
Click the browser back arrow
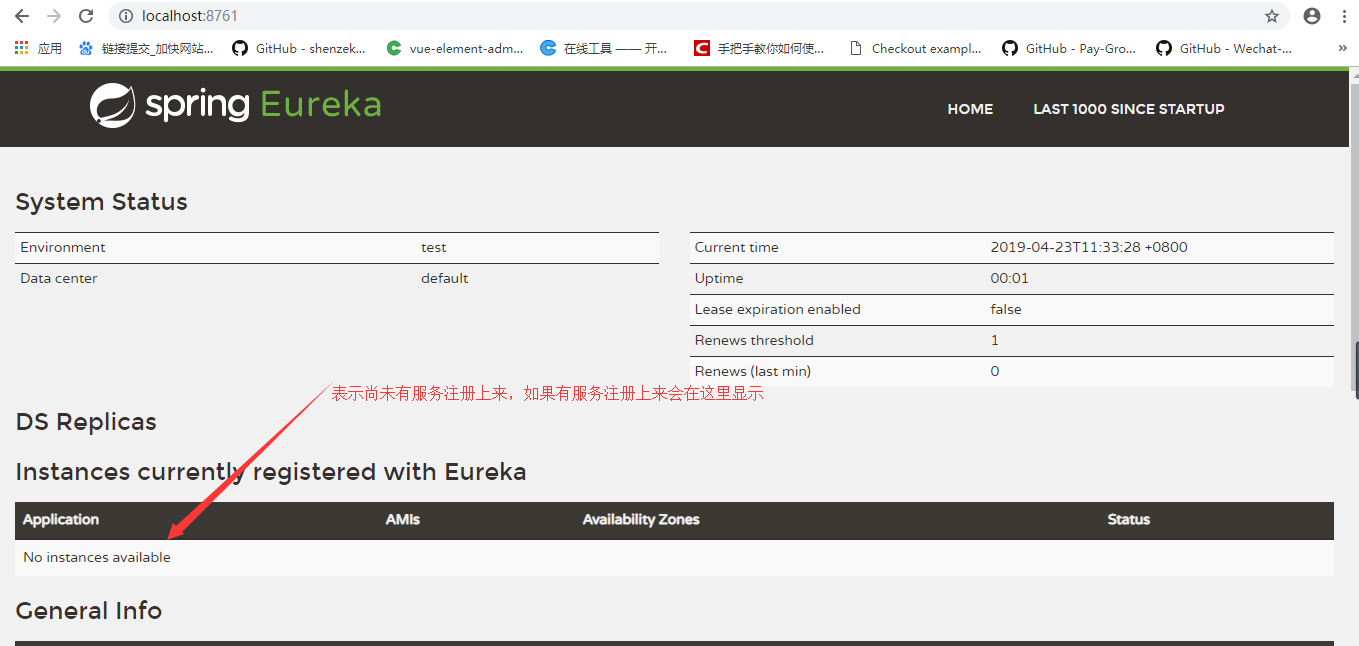tap(21, 16)
